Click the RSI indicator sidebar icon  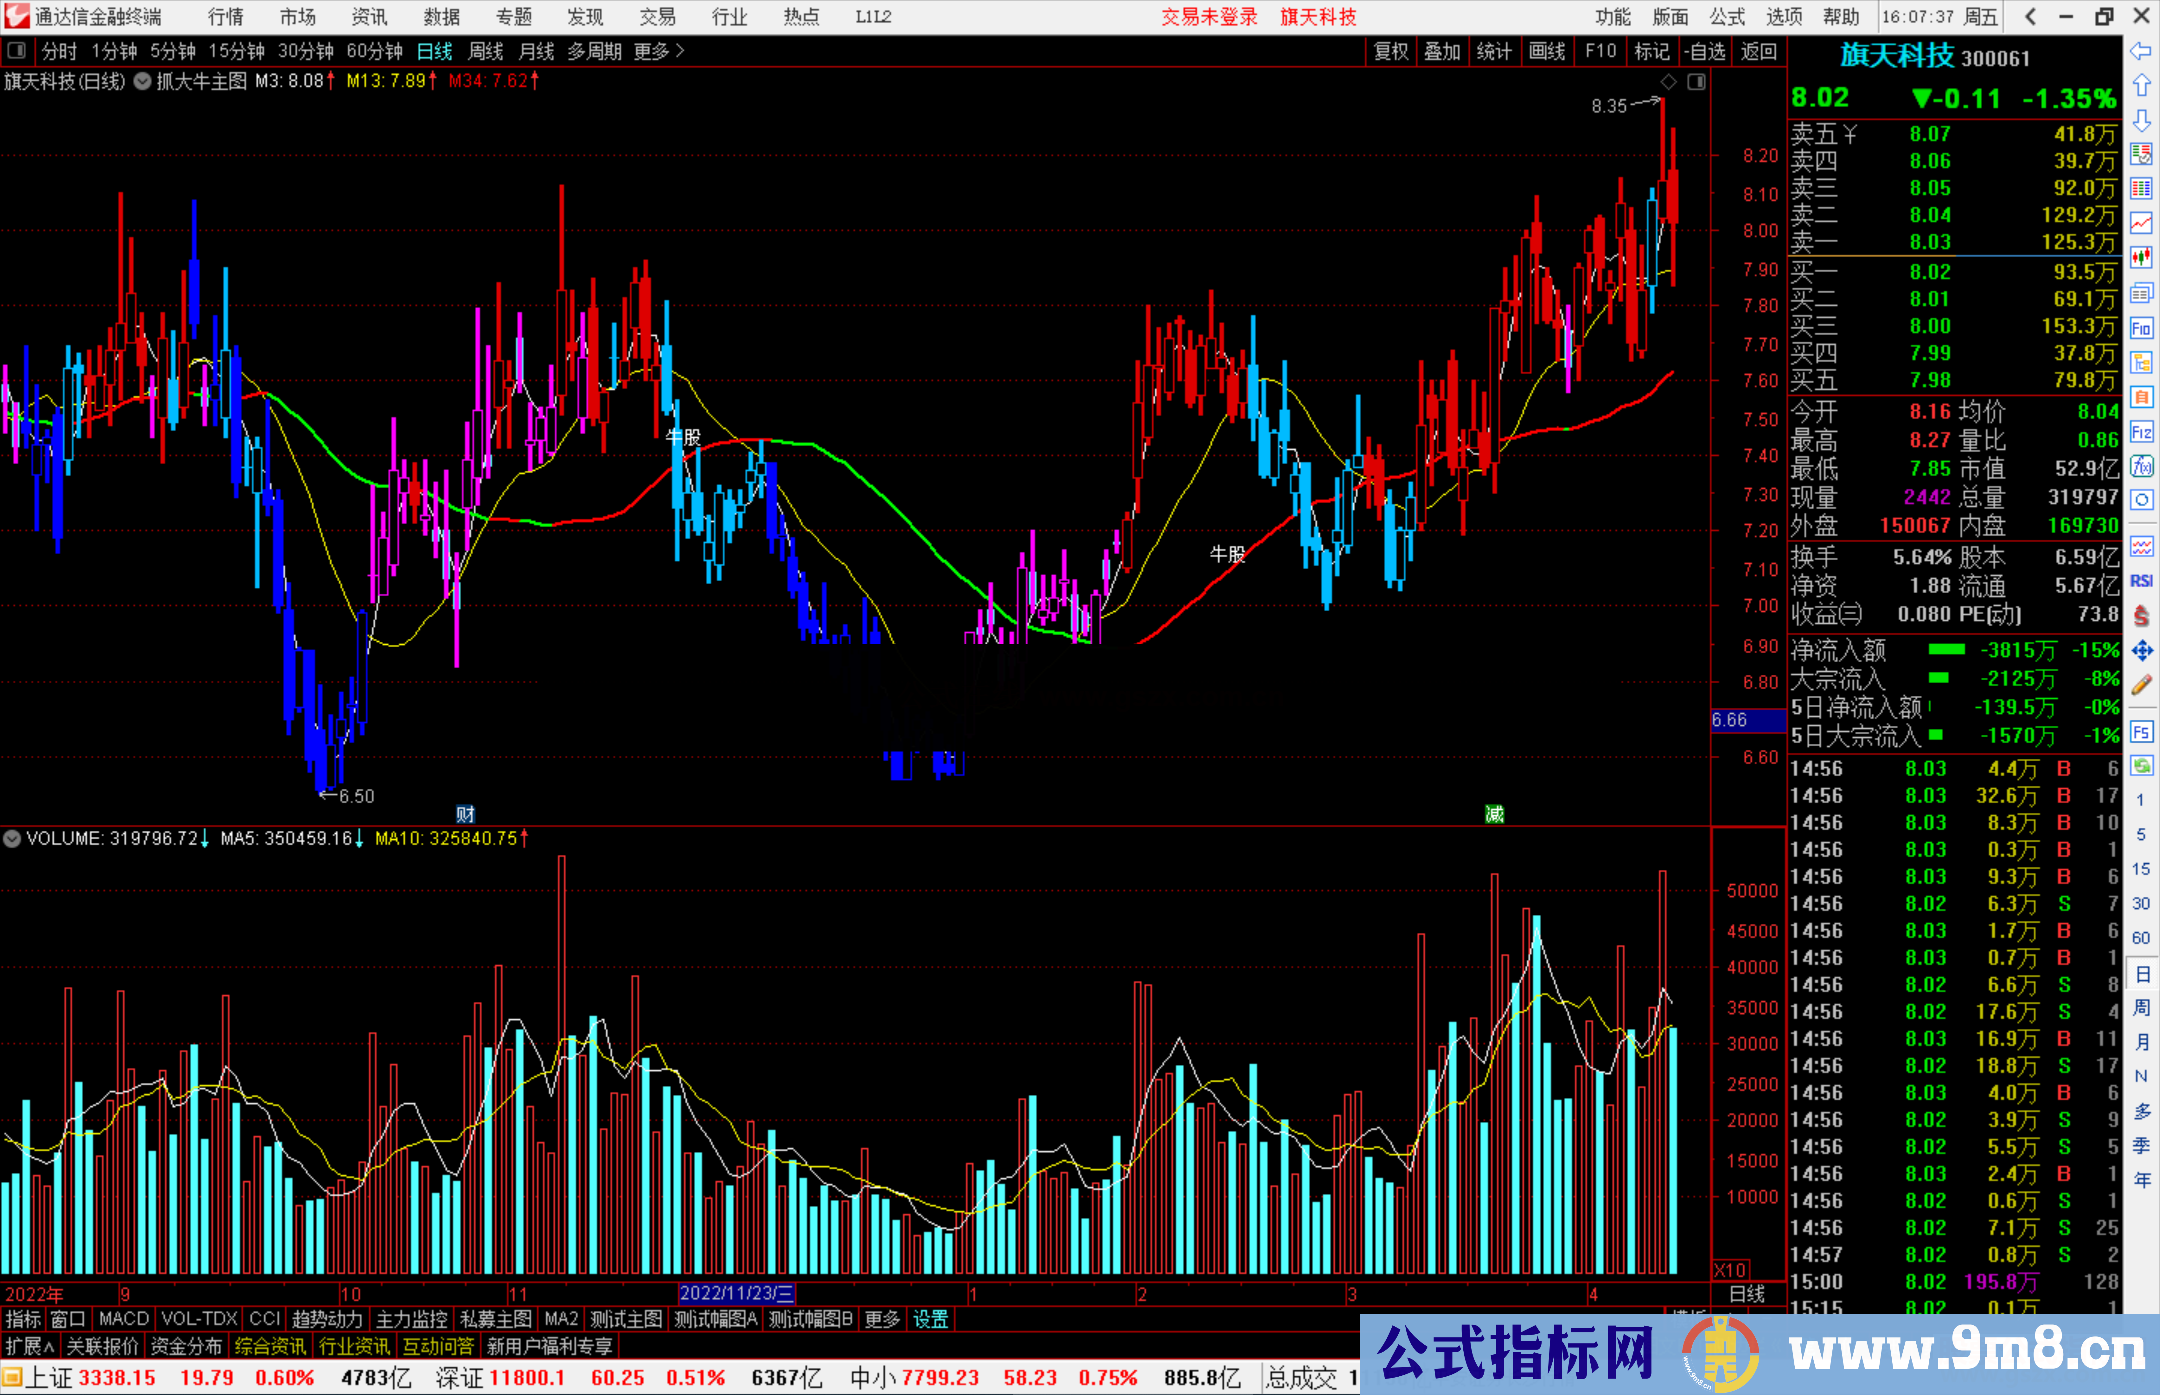tap(2141, 581)
